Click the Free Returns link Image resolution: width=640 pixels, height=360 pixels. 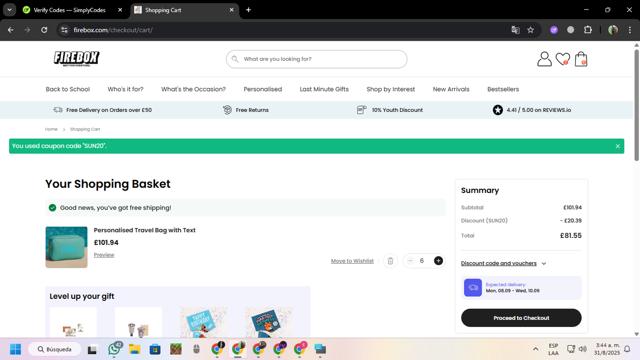[x=246, y=110]
